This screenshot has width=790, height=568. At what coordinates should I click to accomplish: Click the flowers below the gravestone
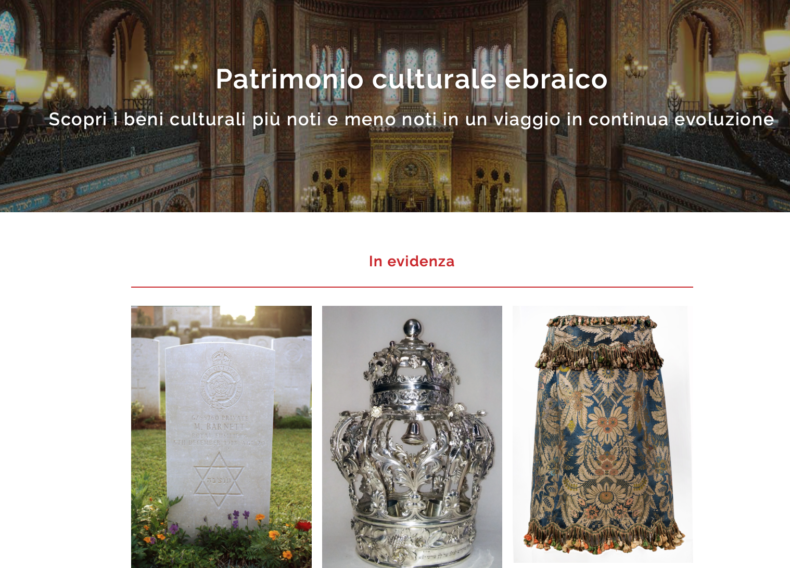[222, 535]
